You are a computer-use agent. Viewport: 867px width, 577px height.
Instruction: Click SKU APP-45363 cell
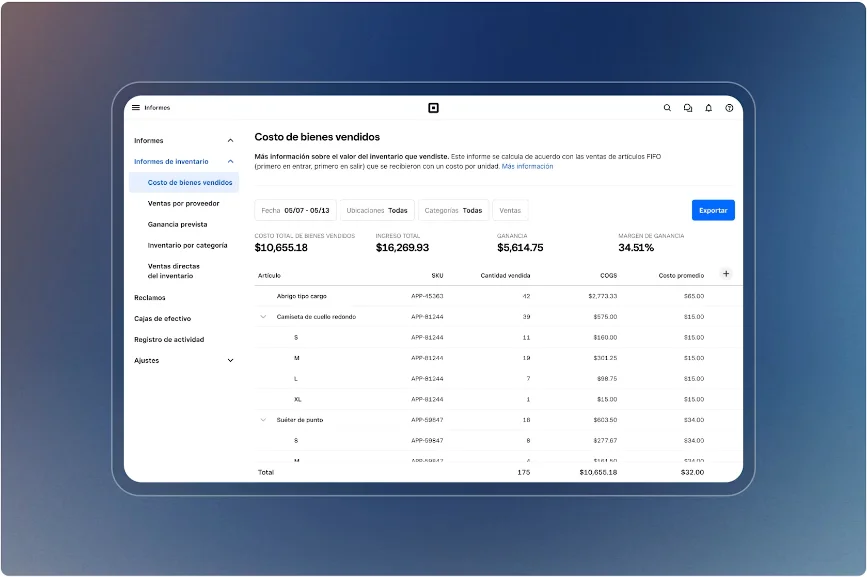(x=427, y=296)
